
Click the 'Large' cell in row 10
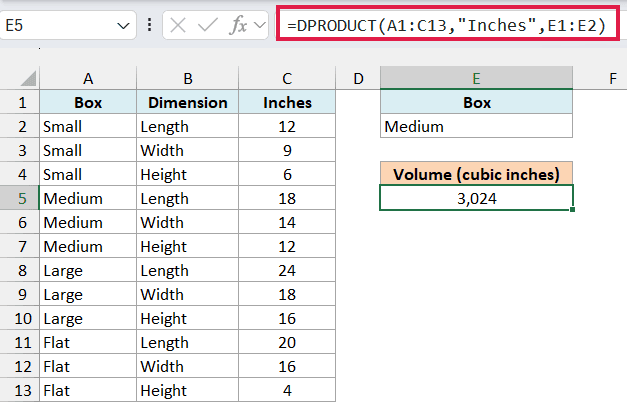coord(88,318)
